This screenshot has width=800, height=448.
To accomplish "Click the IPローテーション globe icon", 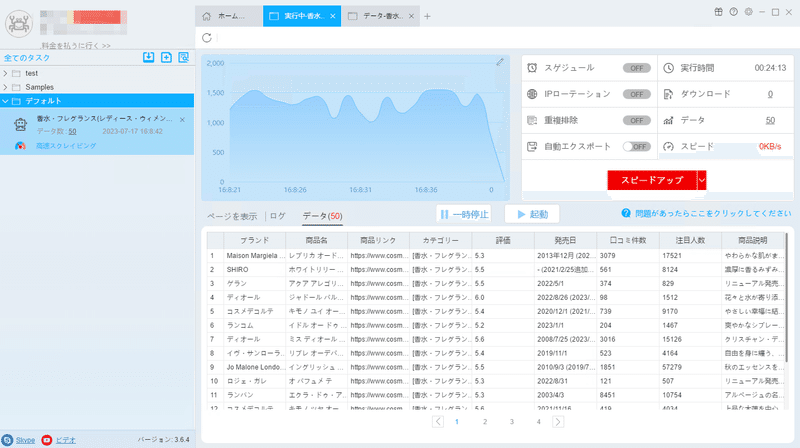I will (532, 94).
